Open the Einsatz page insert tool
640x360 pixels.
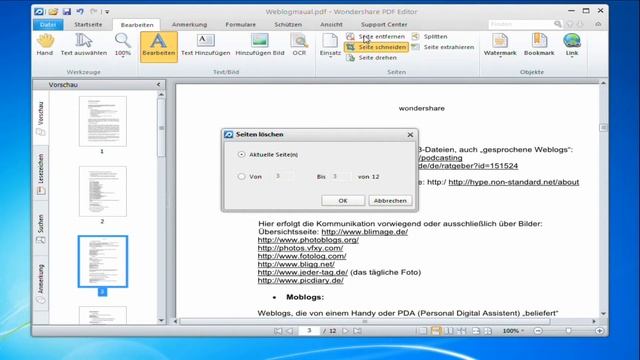tap(330, 45)
